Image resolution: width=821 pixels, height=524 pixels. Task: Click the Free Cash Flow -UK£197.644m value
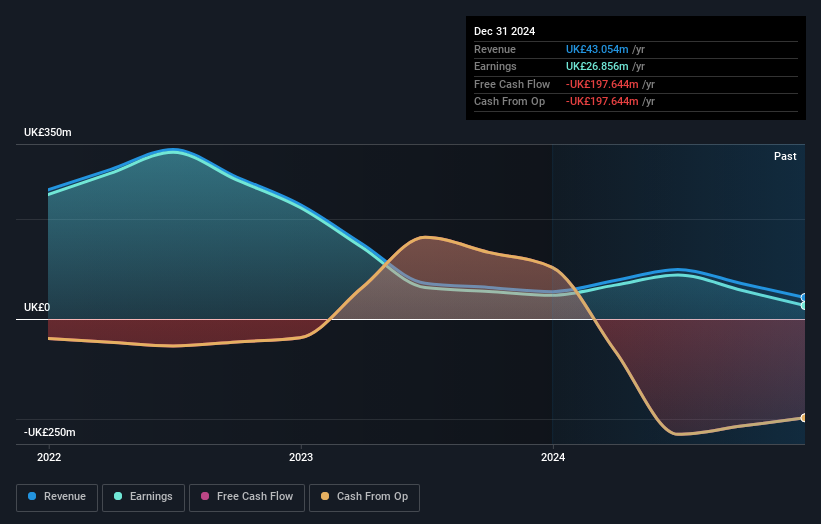click(x=602, y=84)
